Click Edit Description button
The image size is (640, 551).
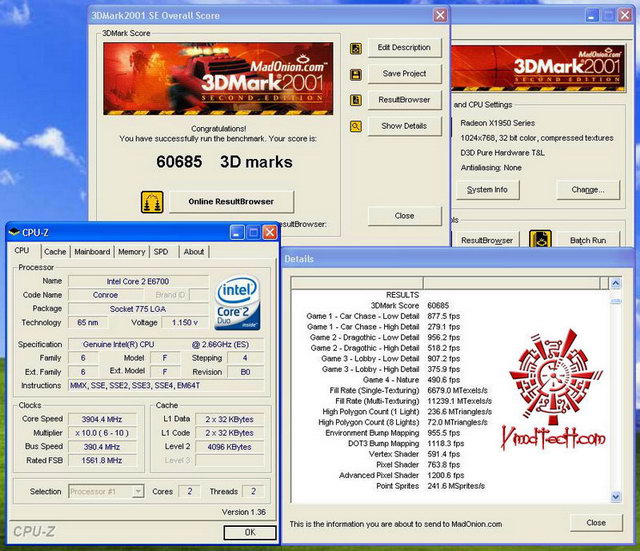coord(404,48)
